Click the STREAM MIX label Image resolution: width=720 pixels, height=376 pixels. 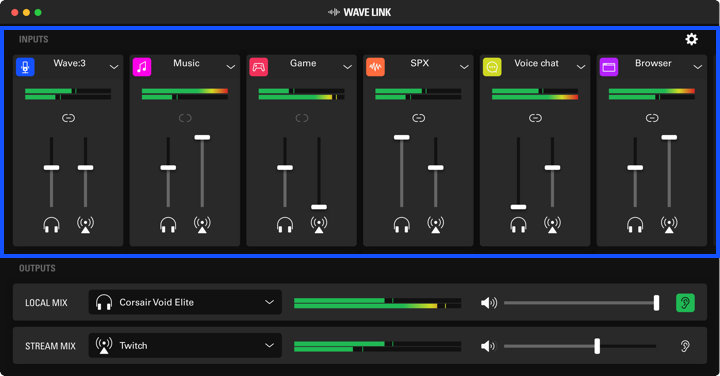coord(50,346)
